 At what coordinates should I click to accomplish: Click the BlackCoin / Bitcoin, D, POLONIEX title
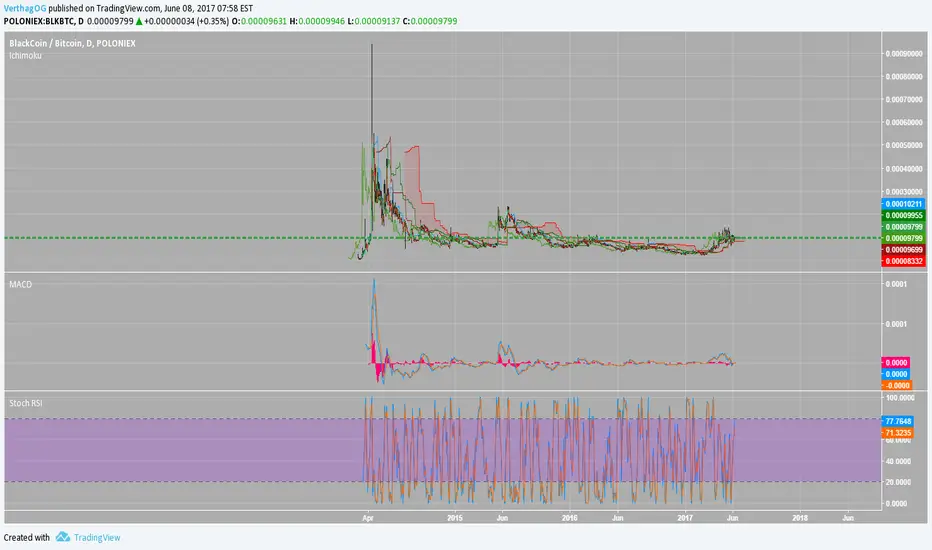pos(73,43)
